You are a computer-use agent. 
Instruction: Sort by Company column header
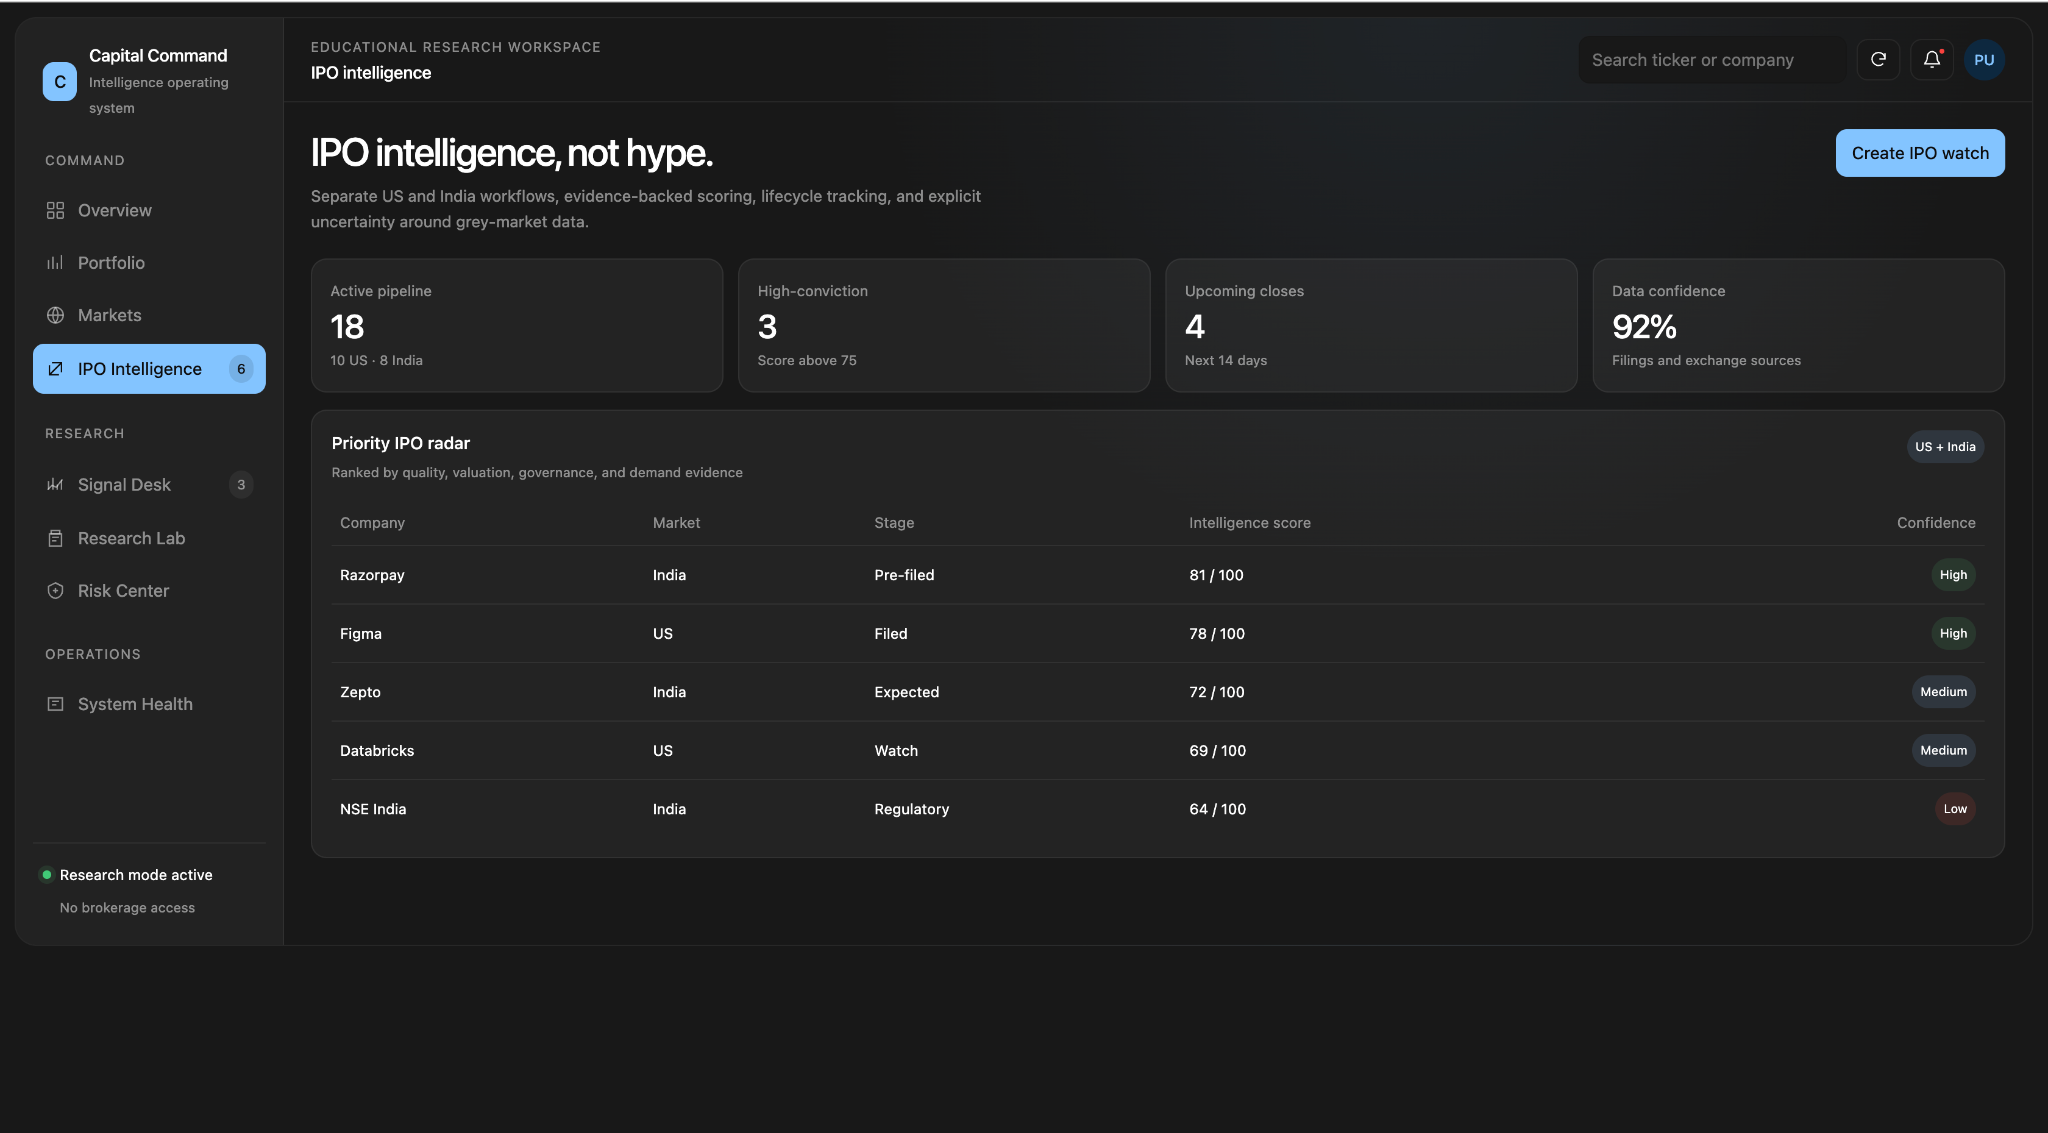coord(372,523)
